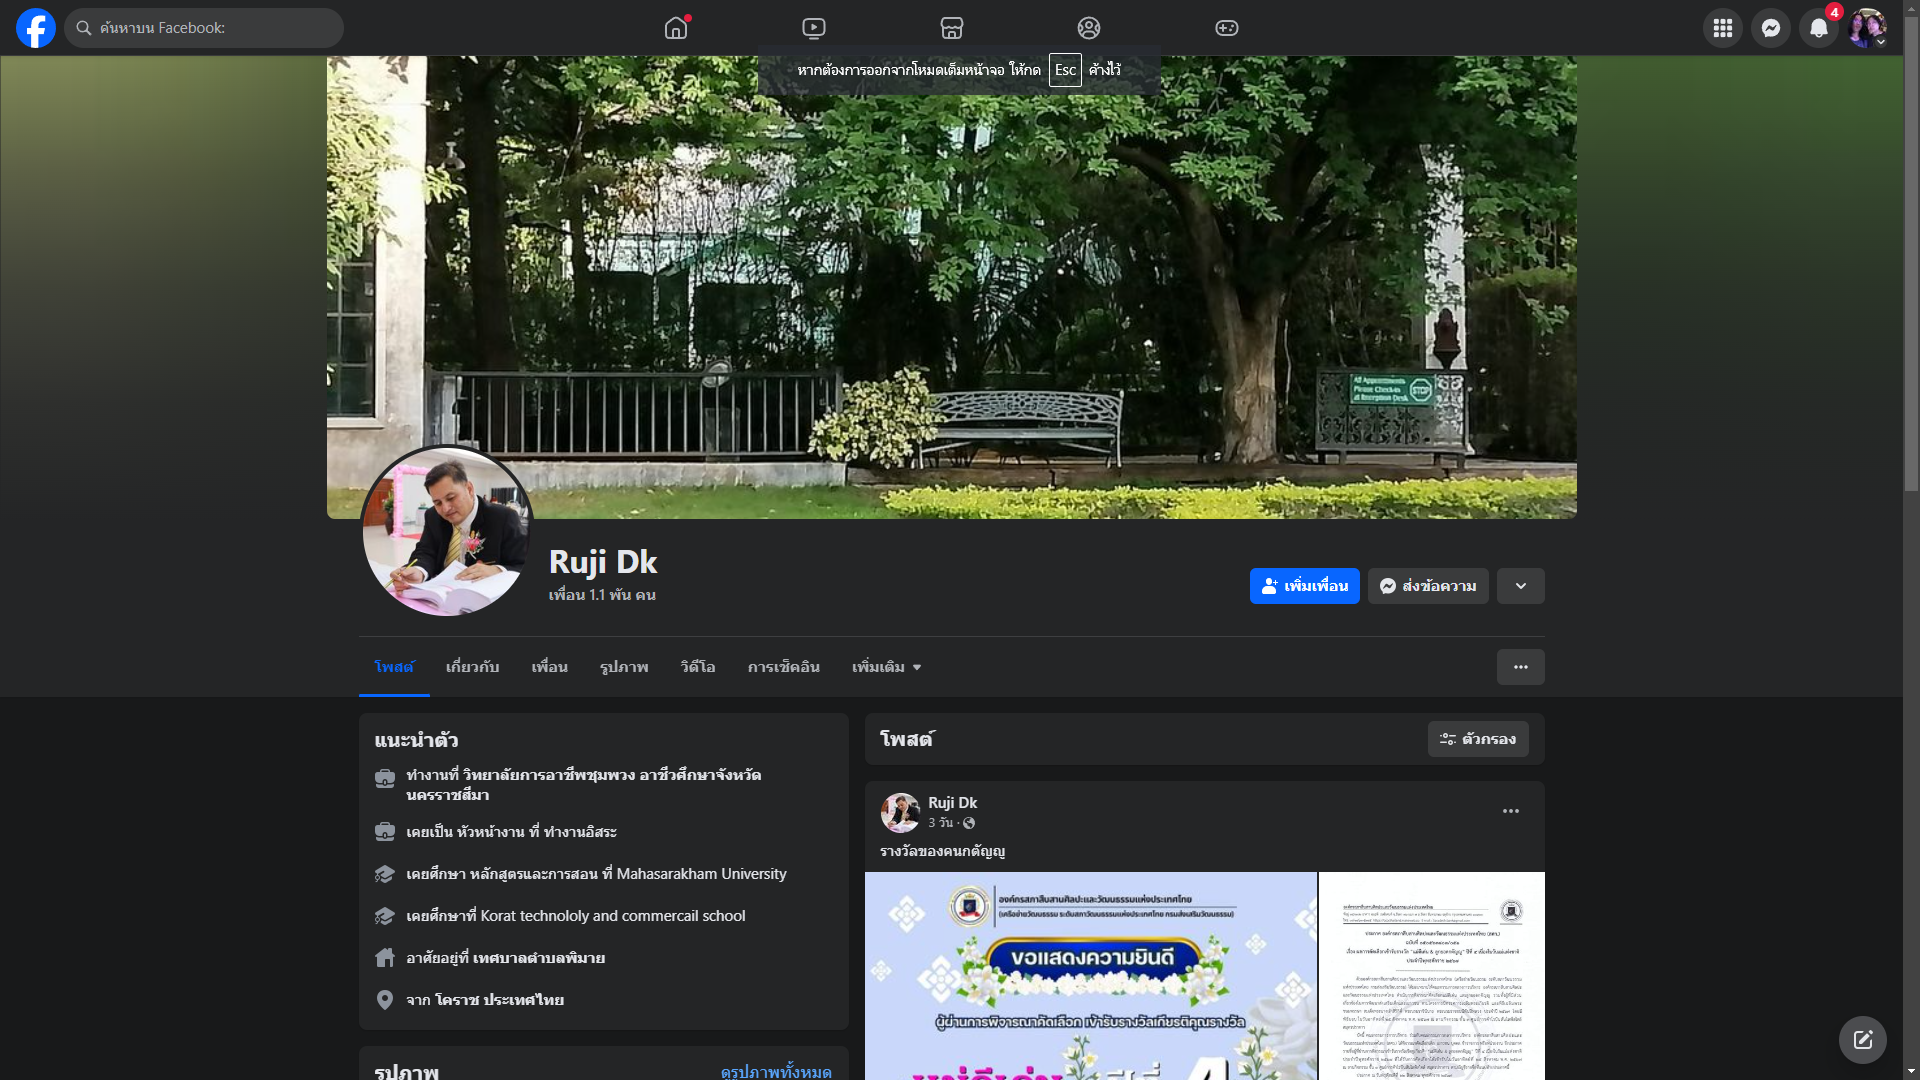Click the ส่งข้อความ button

[x=1428, y=586]
